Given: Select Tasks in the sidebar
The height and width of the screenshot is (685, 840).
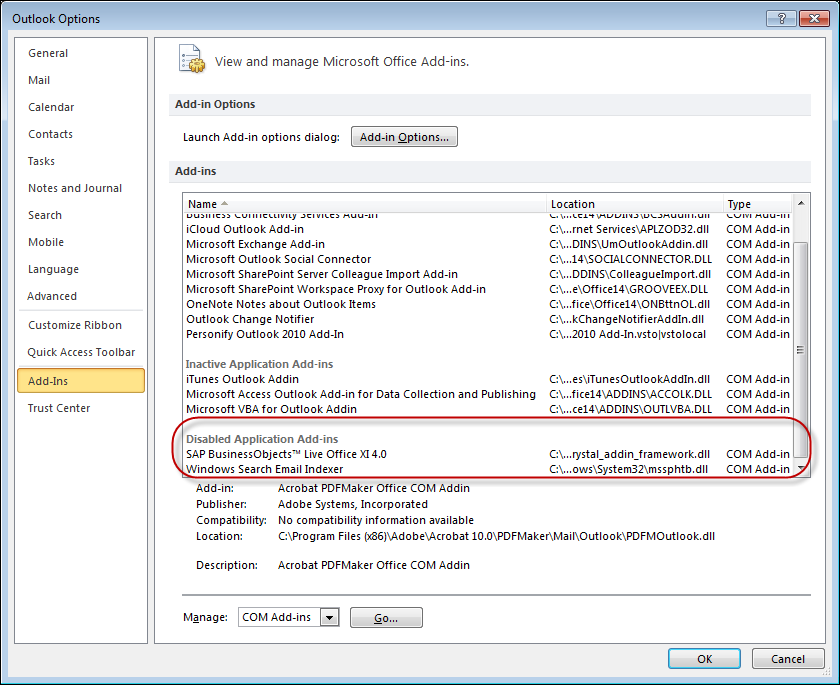Looking at the screenshot, I should (41, 161).
